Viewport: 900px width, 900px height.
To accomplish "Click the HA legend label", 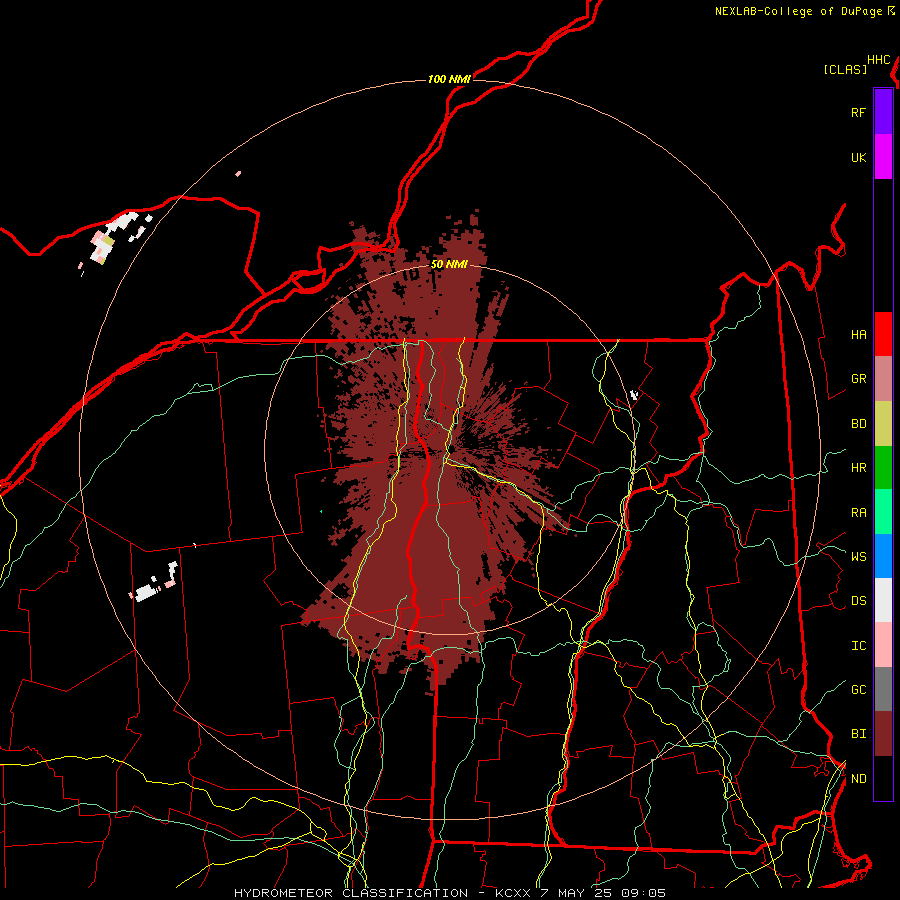I will (858, 334).
